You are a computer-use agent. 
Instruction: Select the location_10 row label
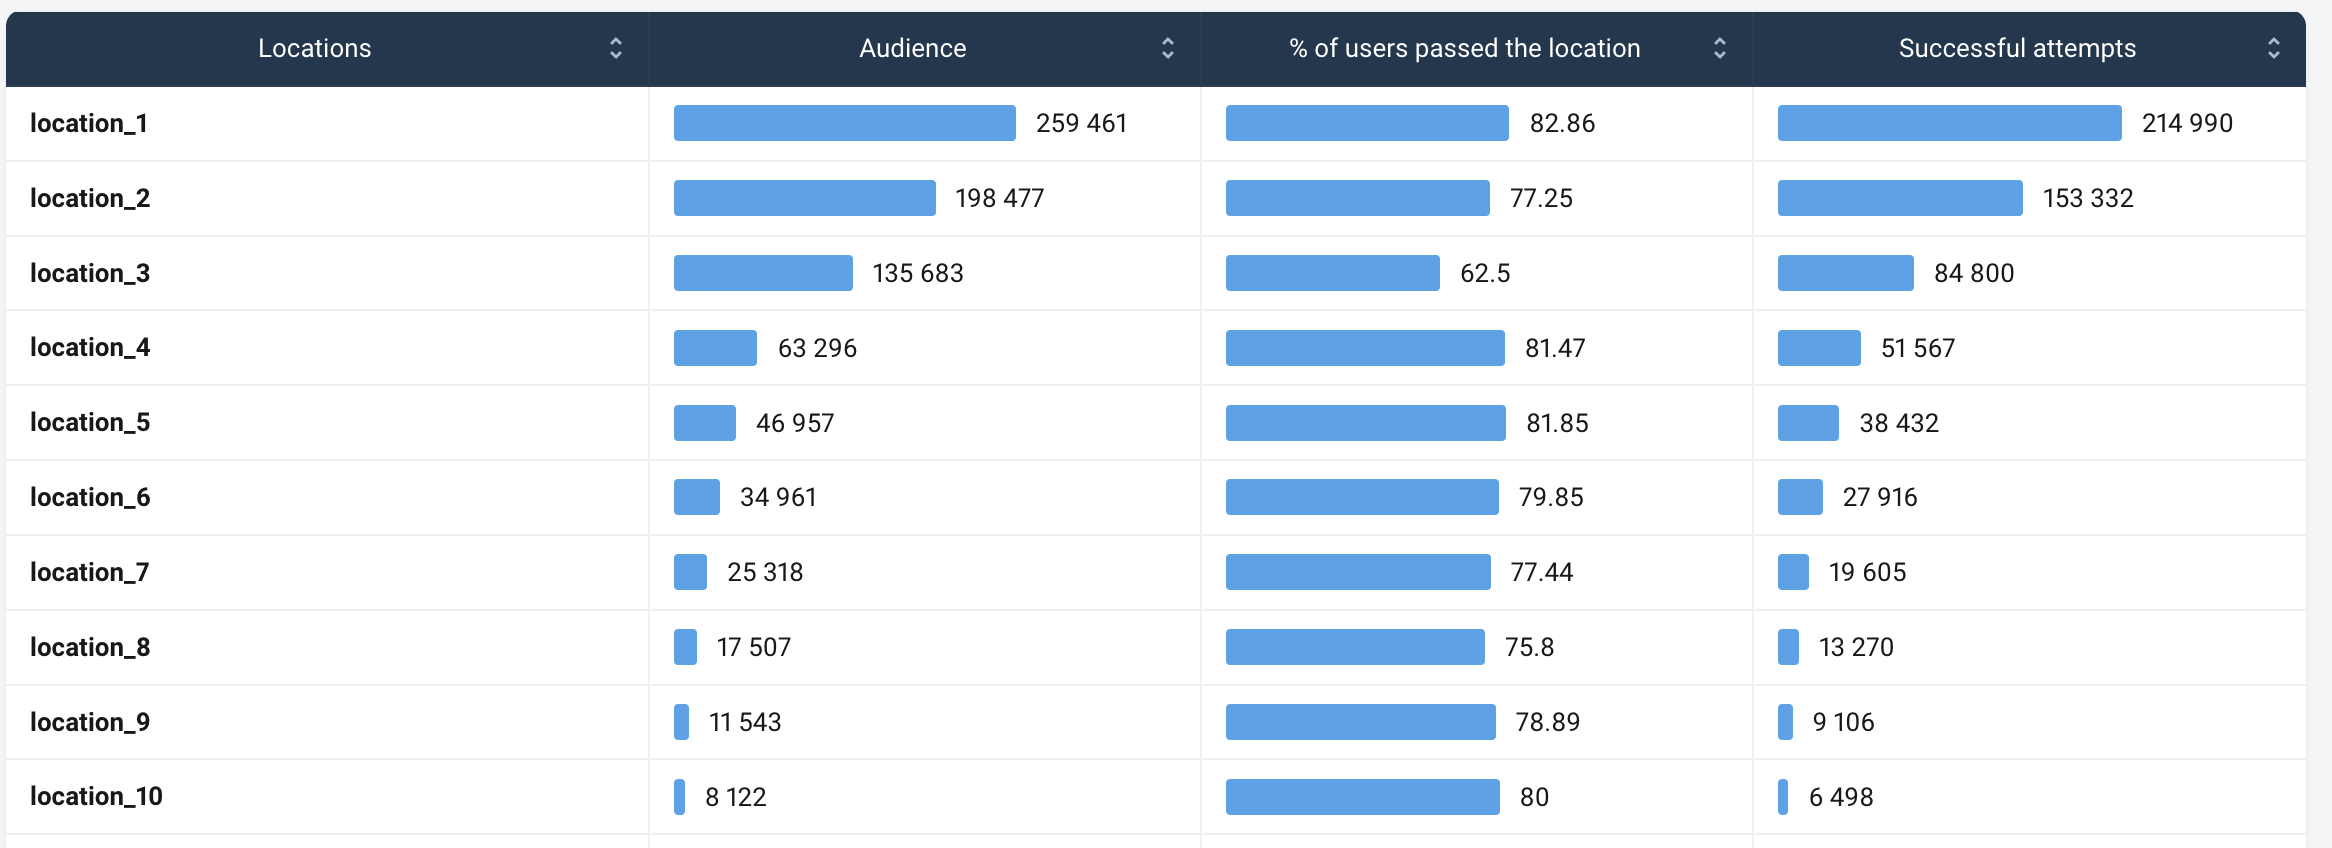[96, 796]
